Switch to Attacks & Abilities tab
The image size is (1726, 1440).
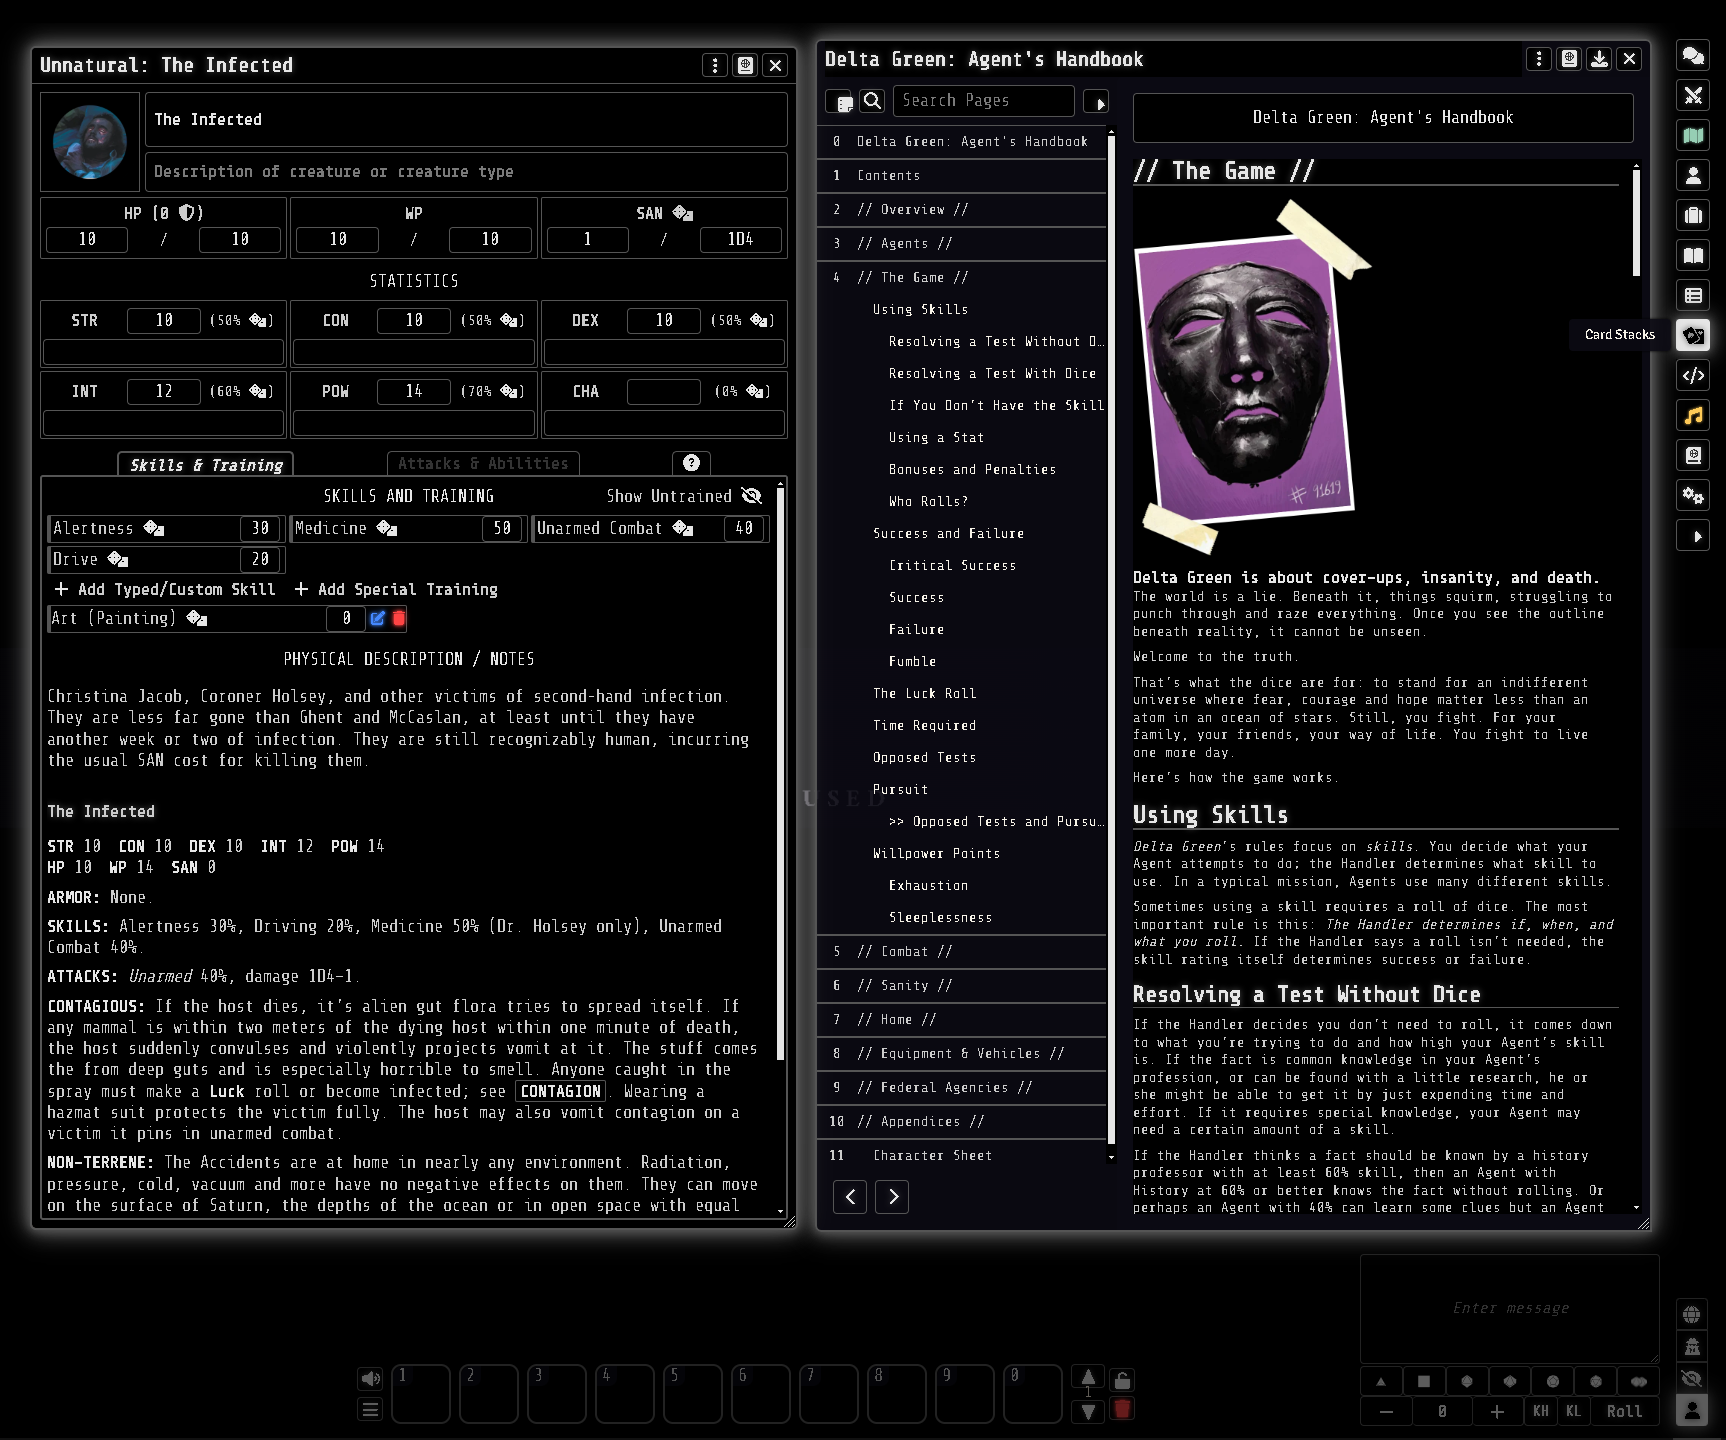(x=483, y=463)
